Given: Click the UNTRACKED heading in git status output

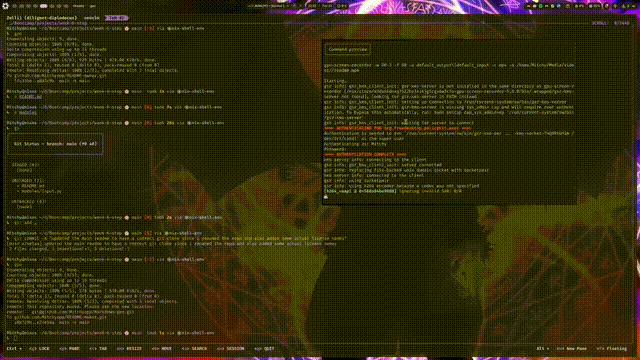Looking at the screenshot, I should pos(29,202).
